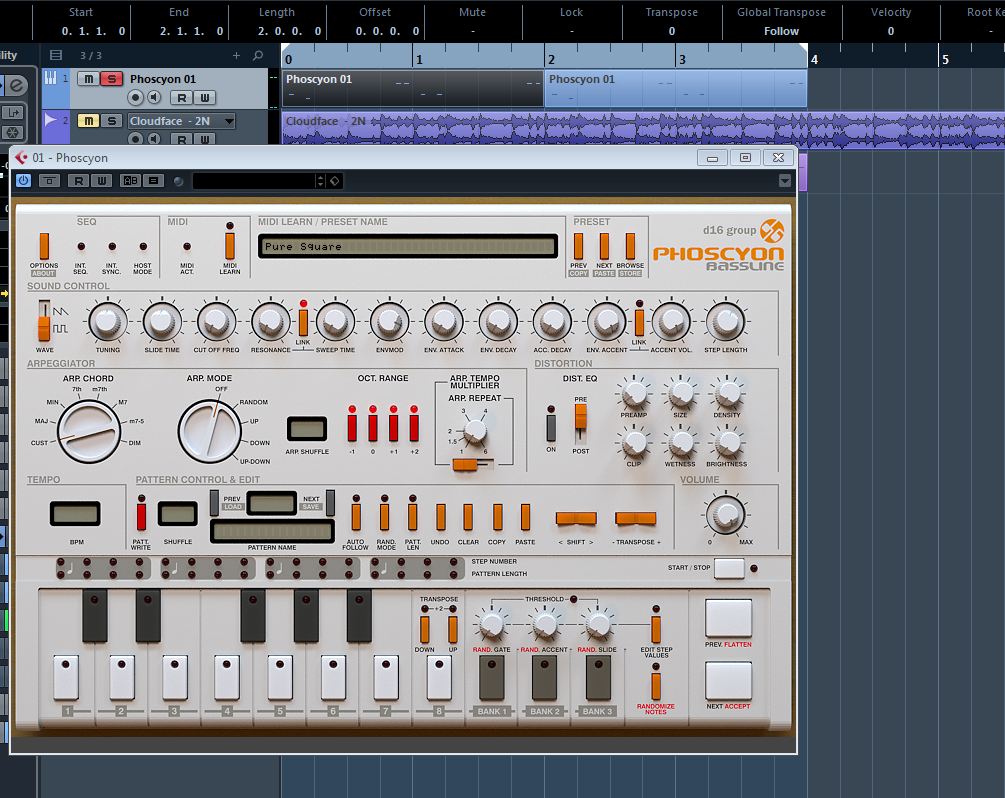Open the plugin window functions menu arrow
This screenshot has height=798, width=1005.
784,181
